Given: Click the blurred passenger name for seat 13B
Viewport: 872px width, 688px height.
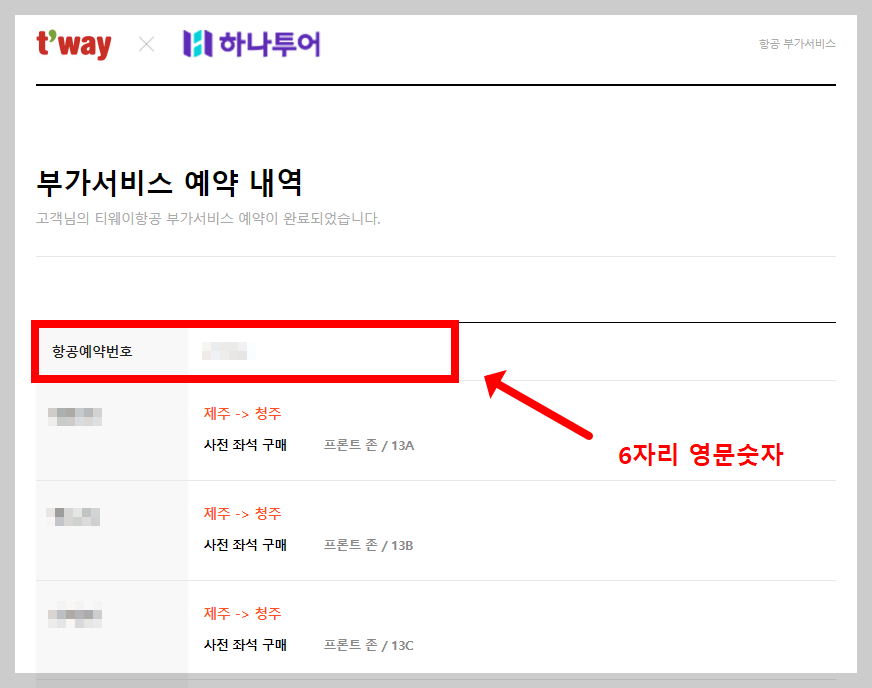Looking at the screenshot, I should coord(73,517).
